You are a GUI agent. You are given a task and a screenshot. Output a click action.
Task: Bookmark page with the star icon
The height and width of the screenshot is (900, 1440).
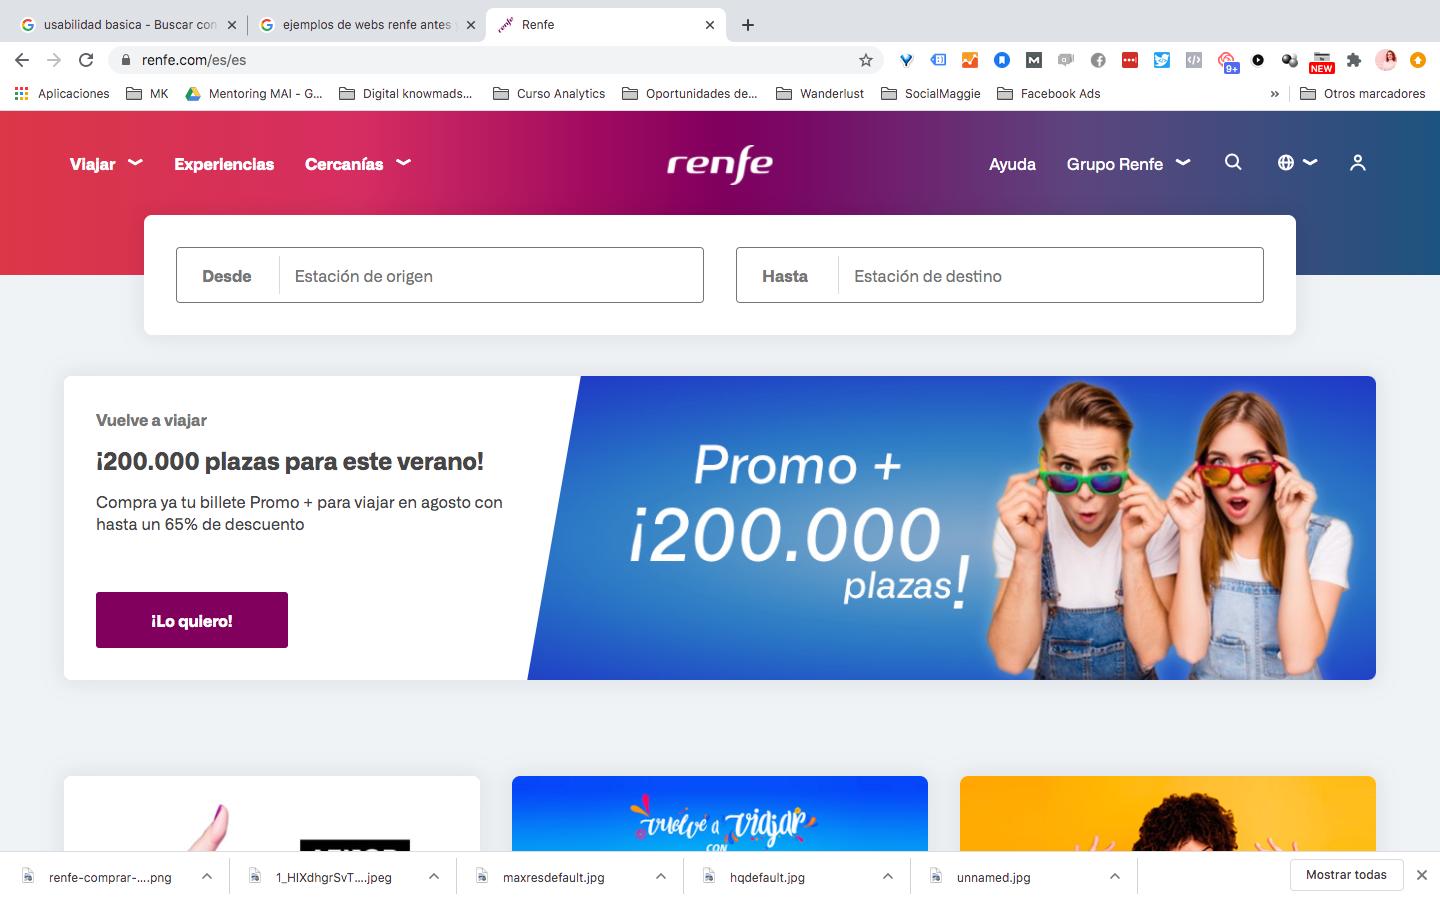866,60
